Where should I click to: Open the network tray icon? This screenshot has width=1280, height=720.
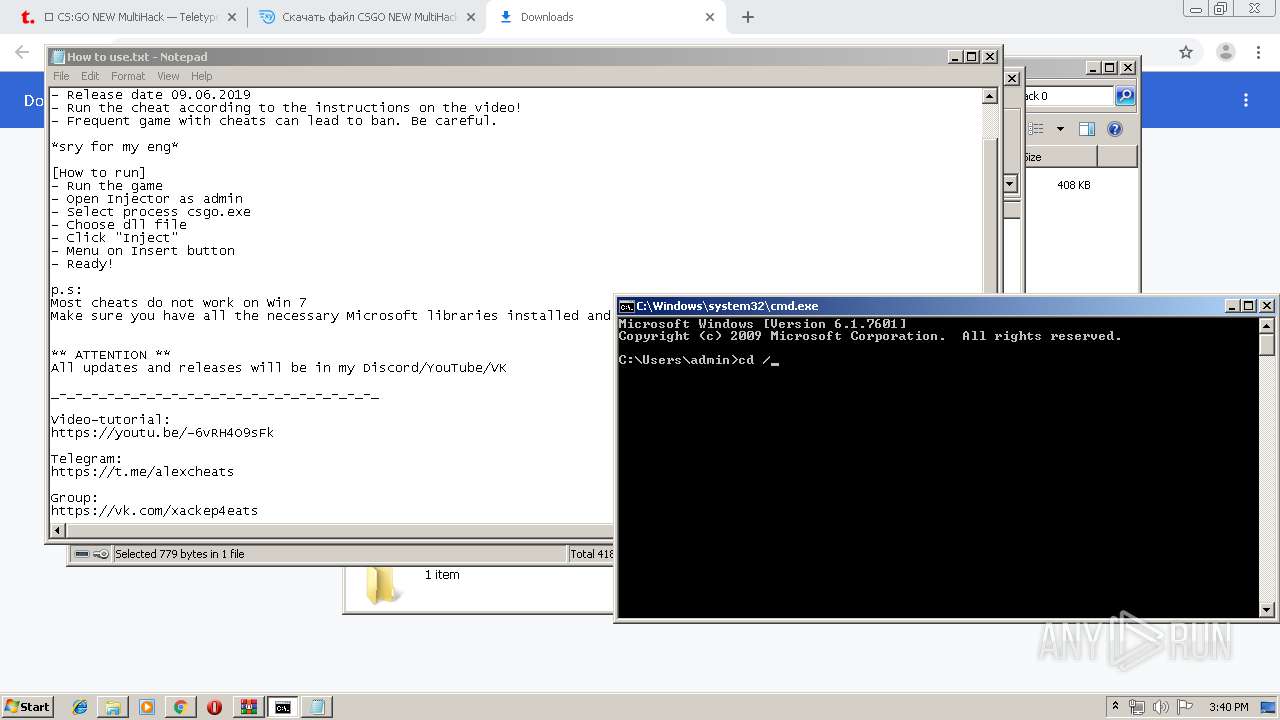pos(1137,707)
